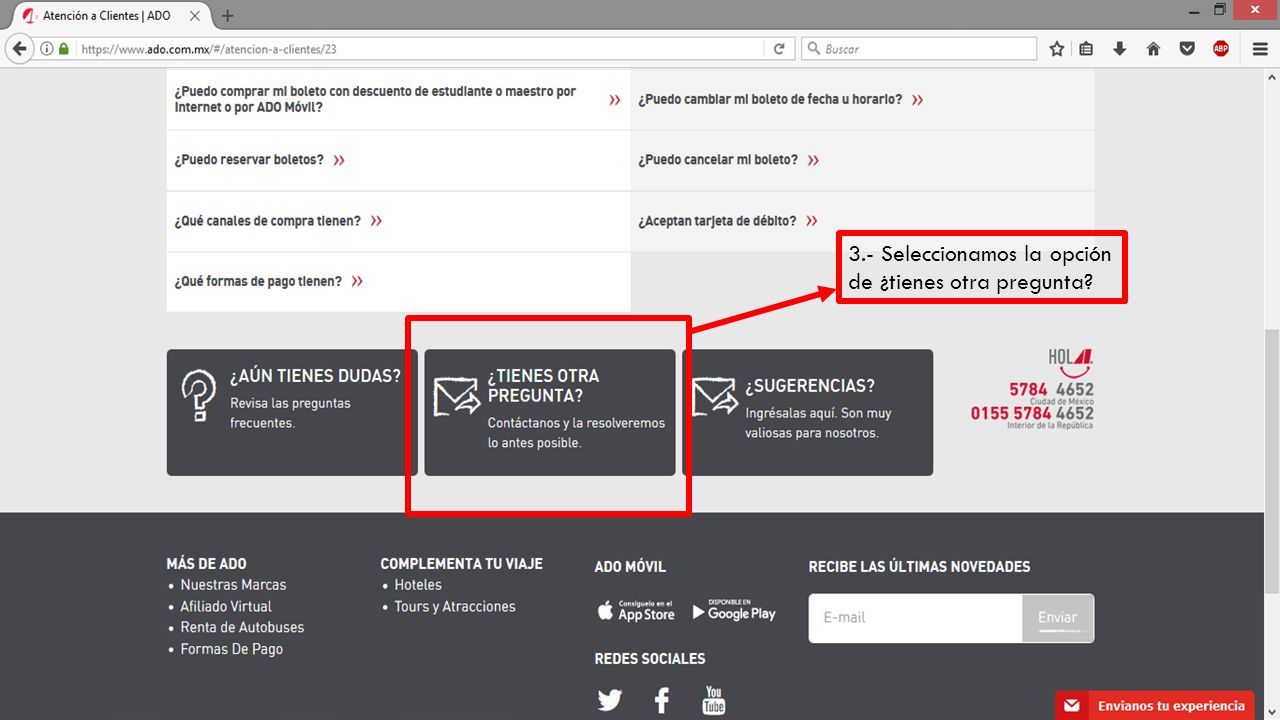The image size is (1280, 720).
Task: Bookmark this page with the star icon
Action: coord(1057,48)
